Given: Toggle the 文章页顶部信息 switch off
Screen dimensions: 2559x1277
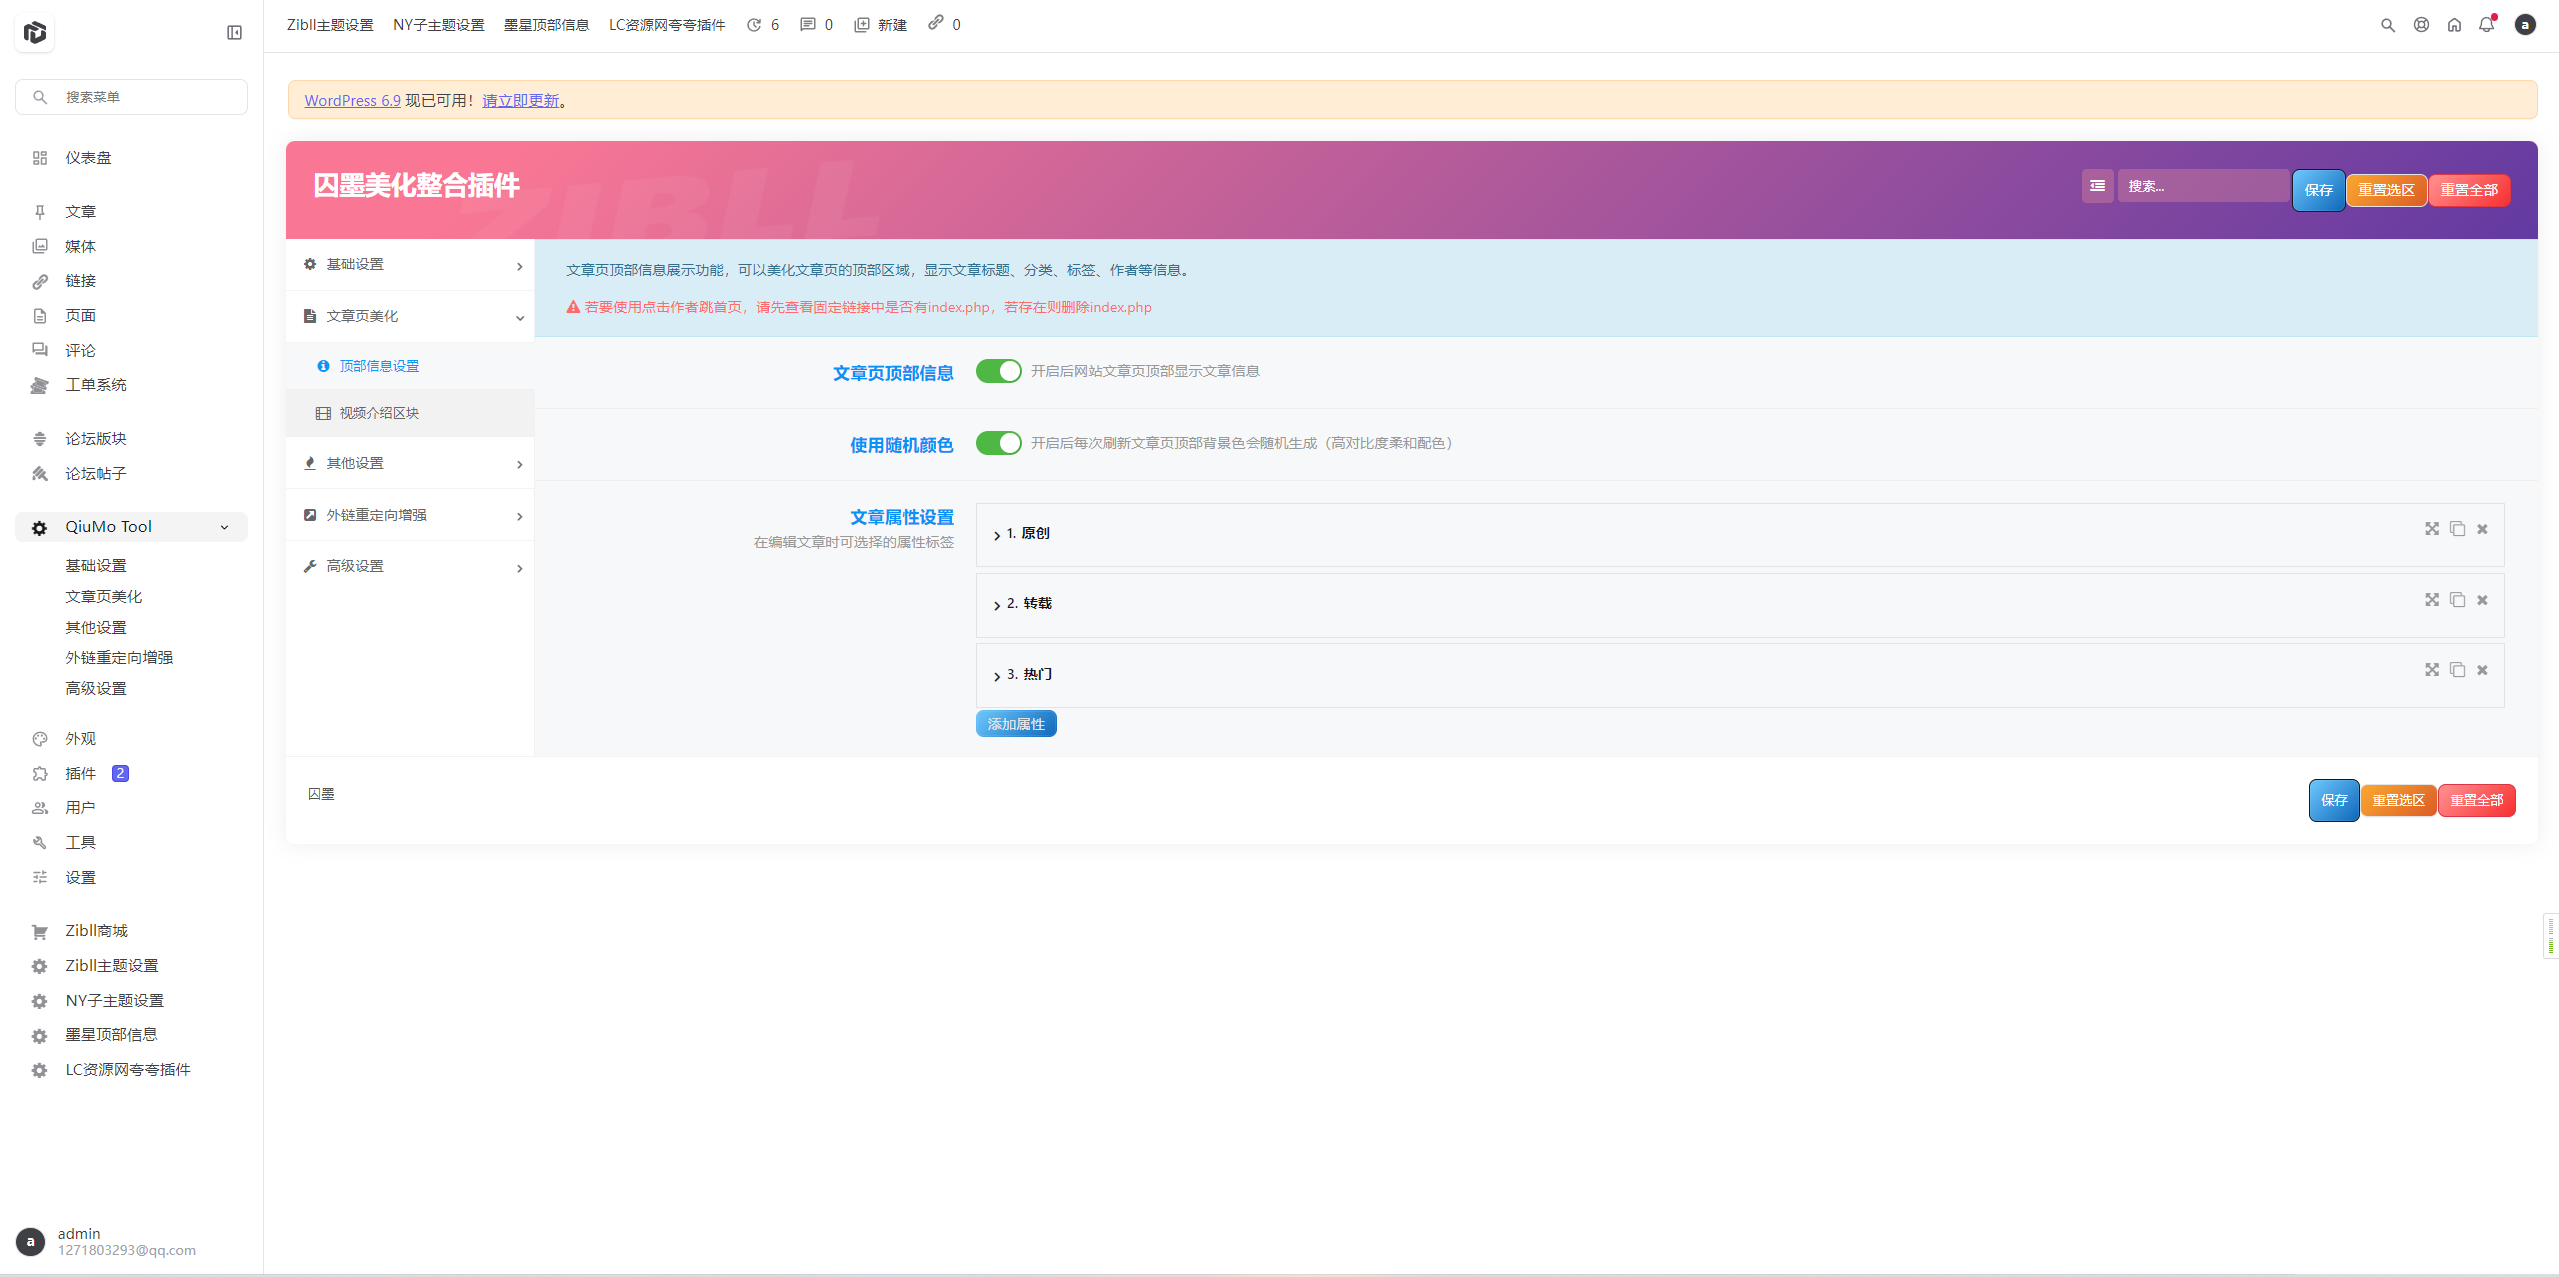Looking at the screenshot, I should click(x=998, y=371).
